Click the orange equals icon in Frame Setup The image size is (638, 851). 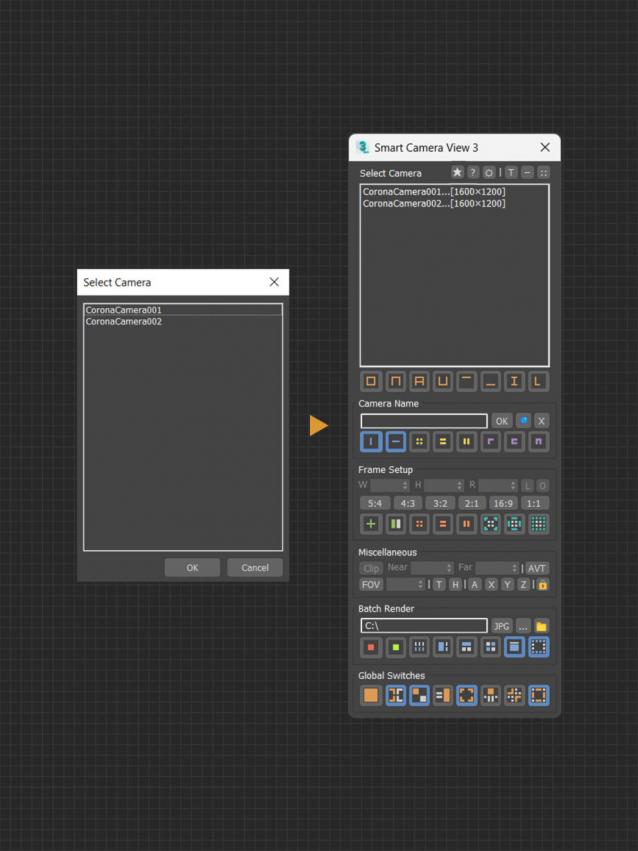pos(443,524)
